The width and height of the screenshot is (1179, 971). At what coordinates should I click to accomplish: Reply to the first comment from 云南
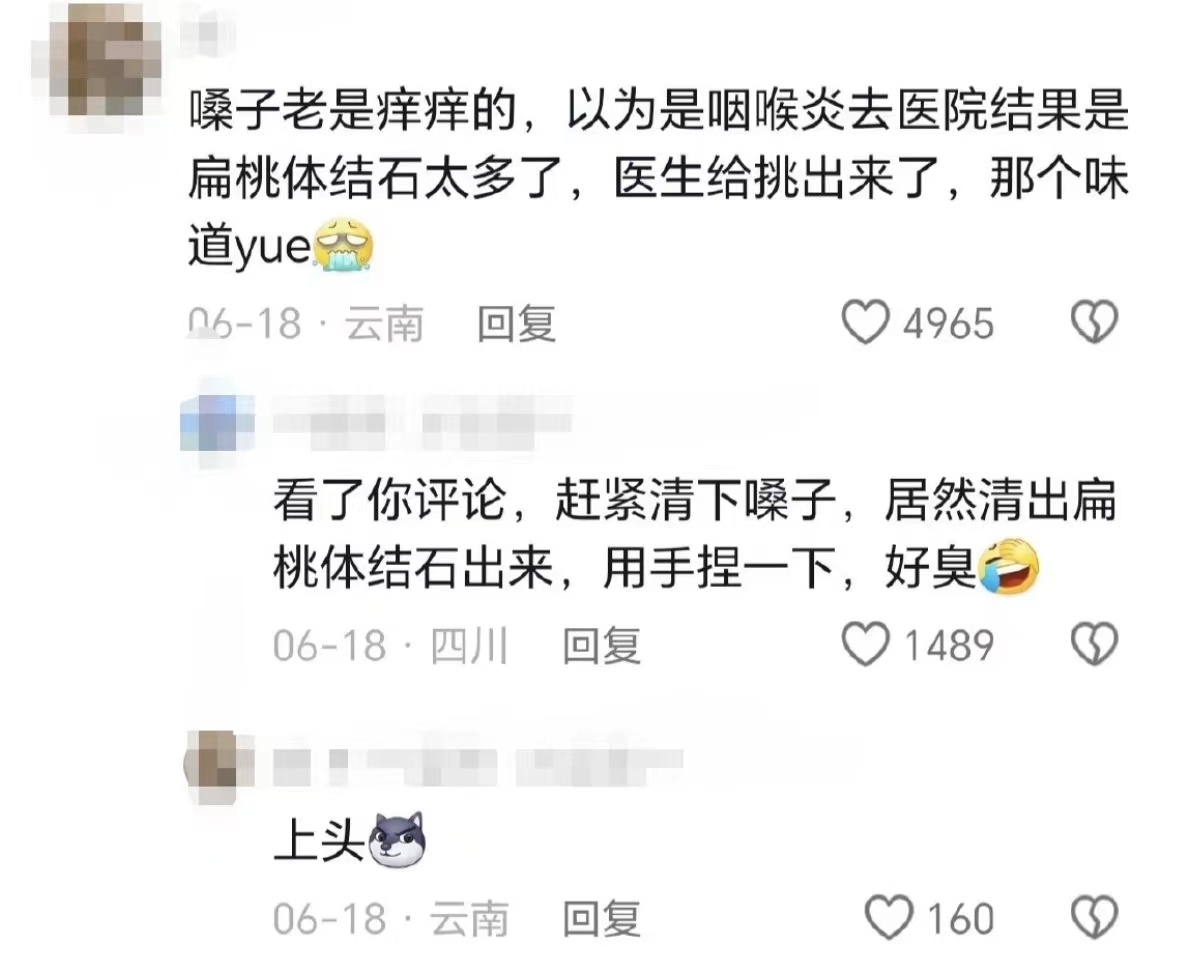tap(517, 324)
